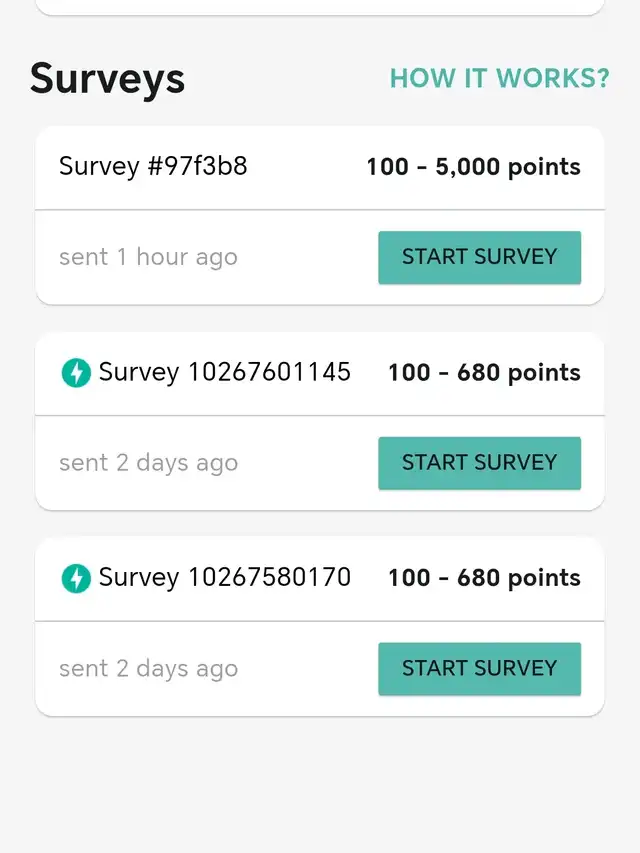Tap the Surveys section heading
The width and height of the screenshot is (640, 853).
point(107,78)
